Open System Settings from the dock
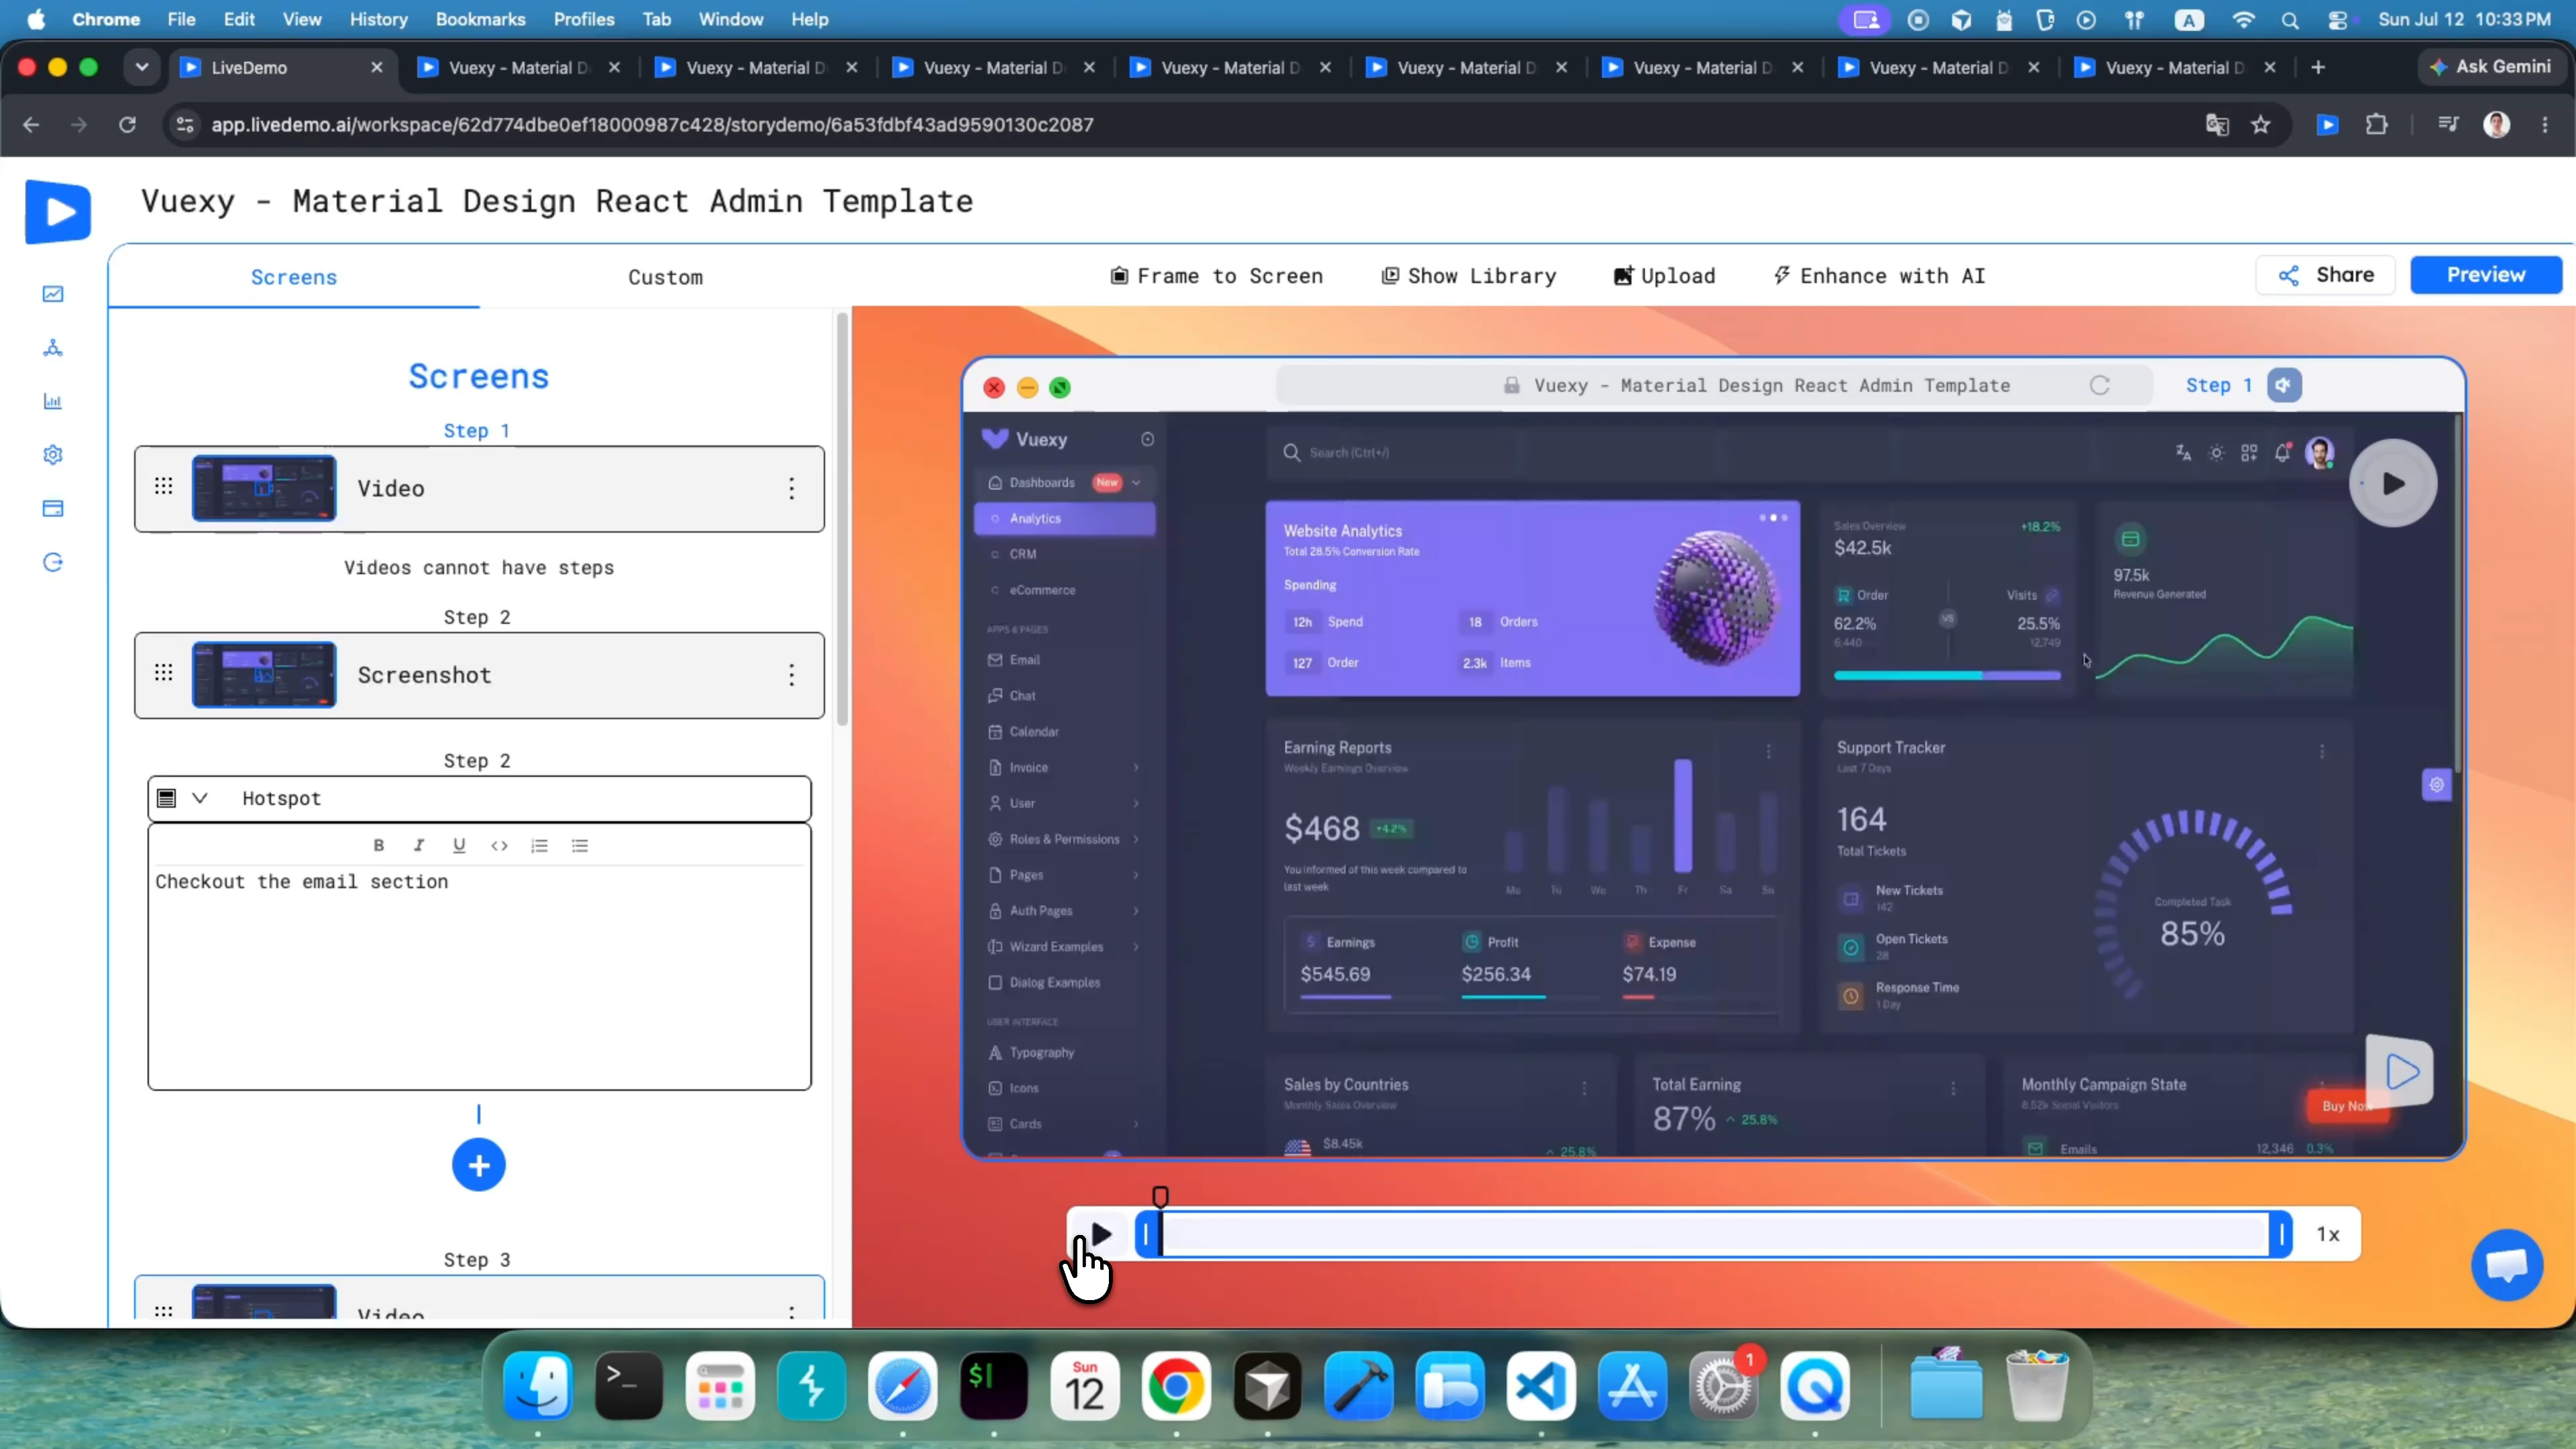2576x1449 pixels. tap(1723, 1386)
